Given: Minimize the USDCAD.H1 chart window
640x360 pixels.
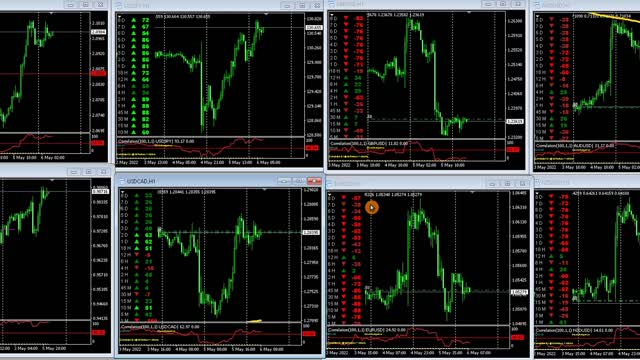Looking at the screenshot, I should point(284,181).
